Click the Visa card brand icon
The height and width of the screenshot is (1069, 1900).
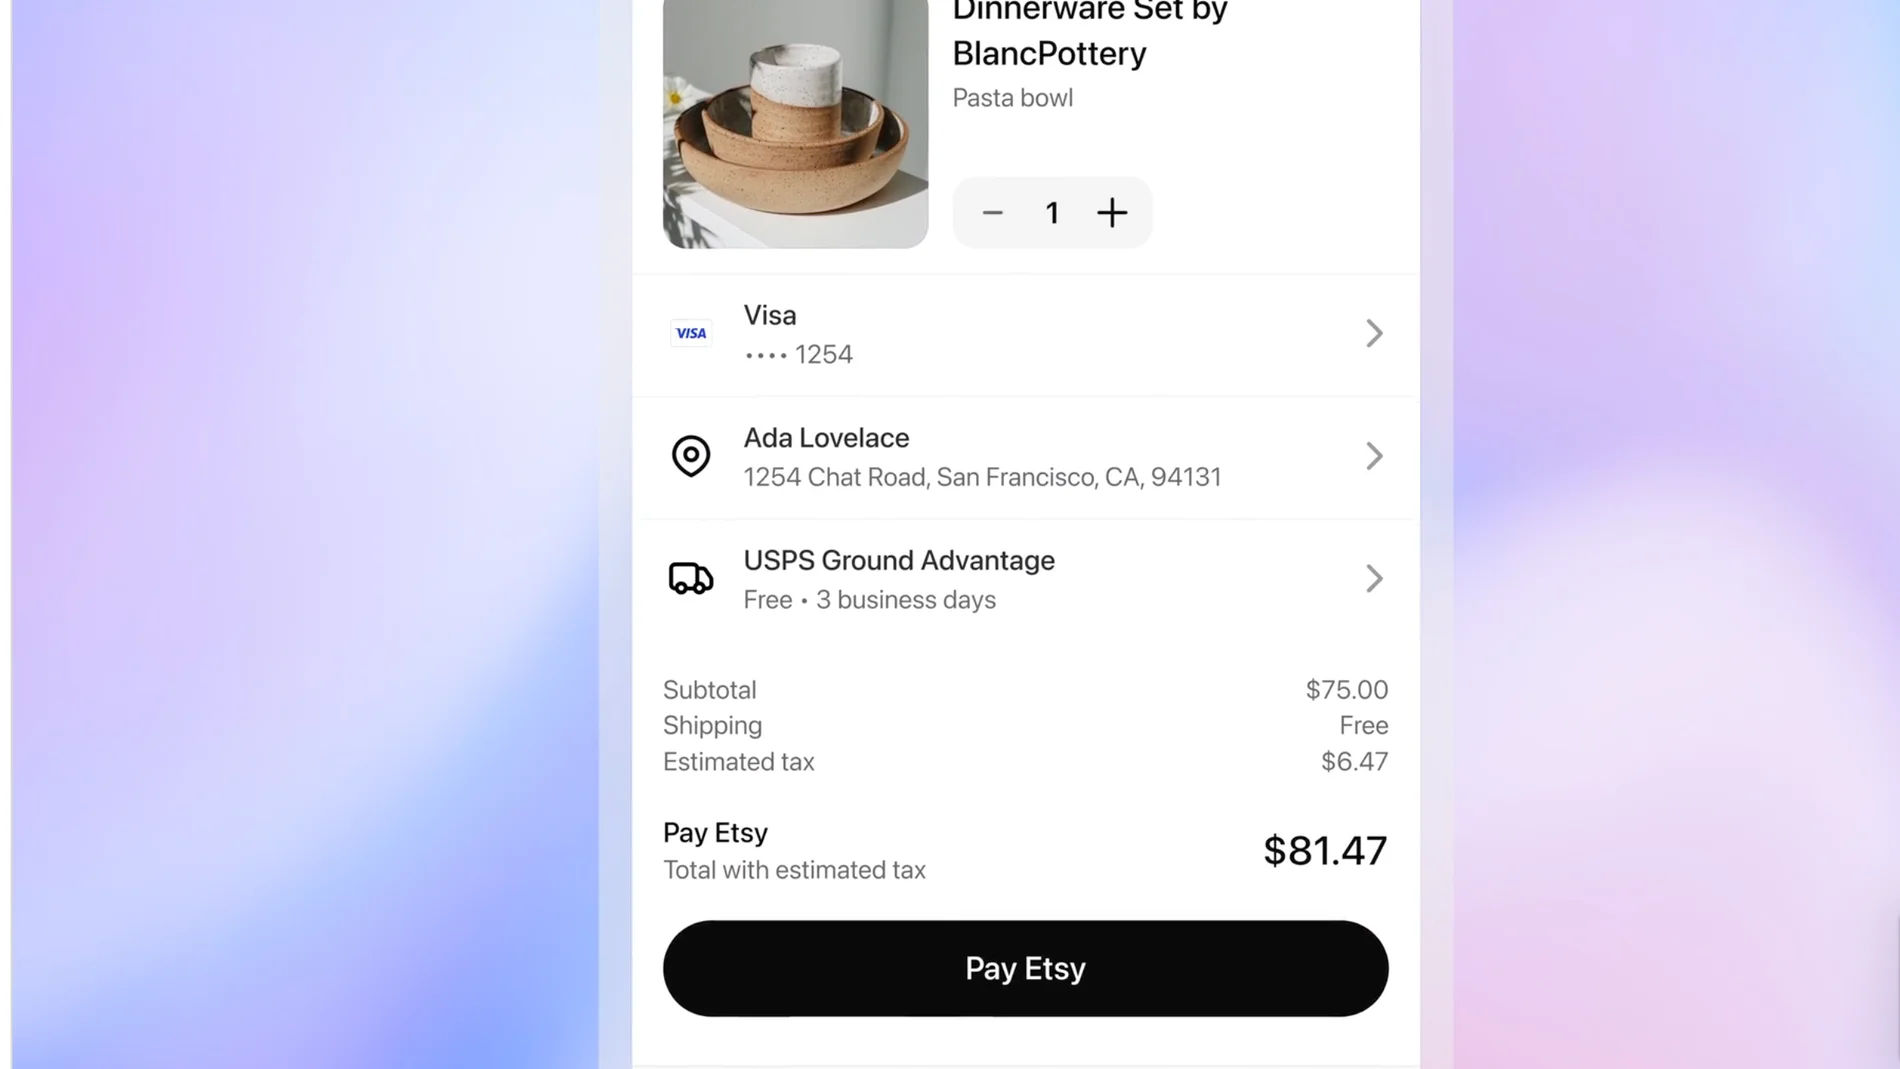coord(691,333)
